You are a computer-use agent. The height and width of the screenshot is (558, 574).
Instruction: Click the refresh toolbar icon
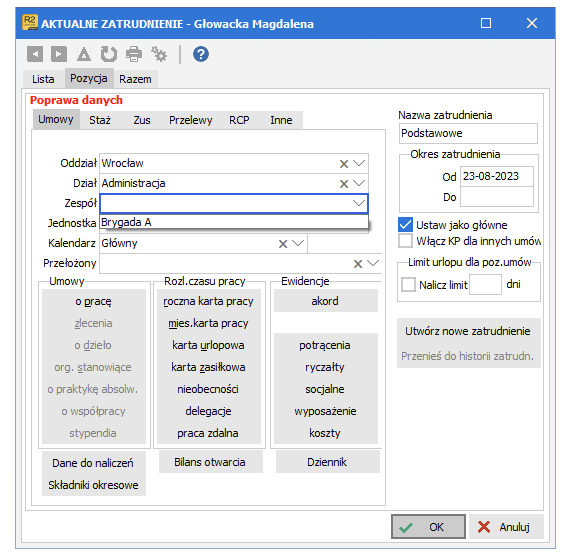pyautogui.click(x=109, y=54)
